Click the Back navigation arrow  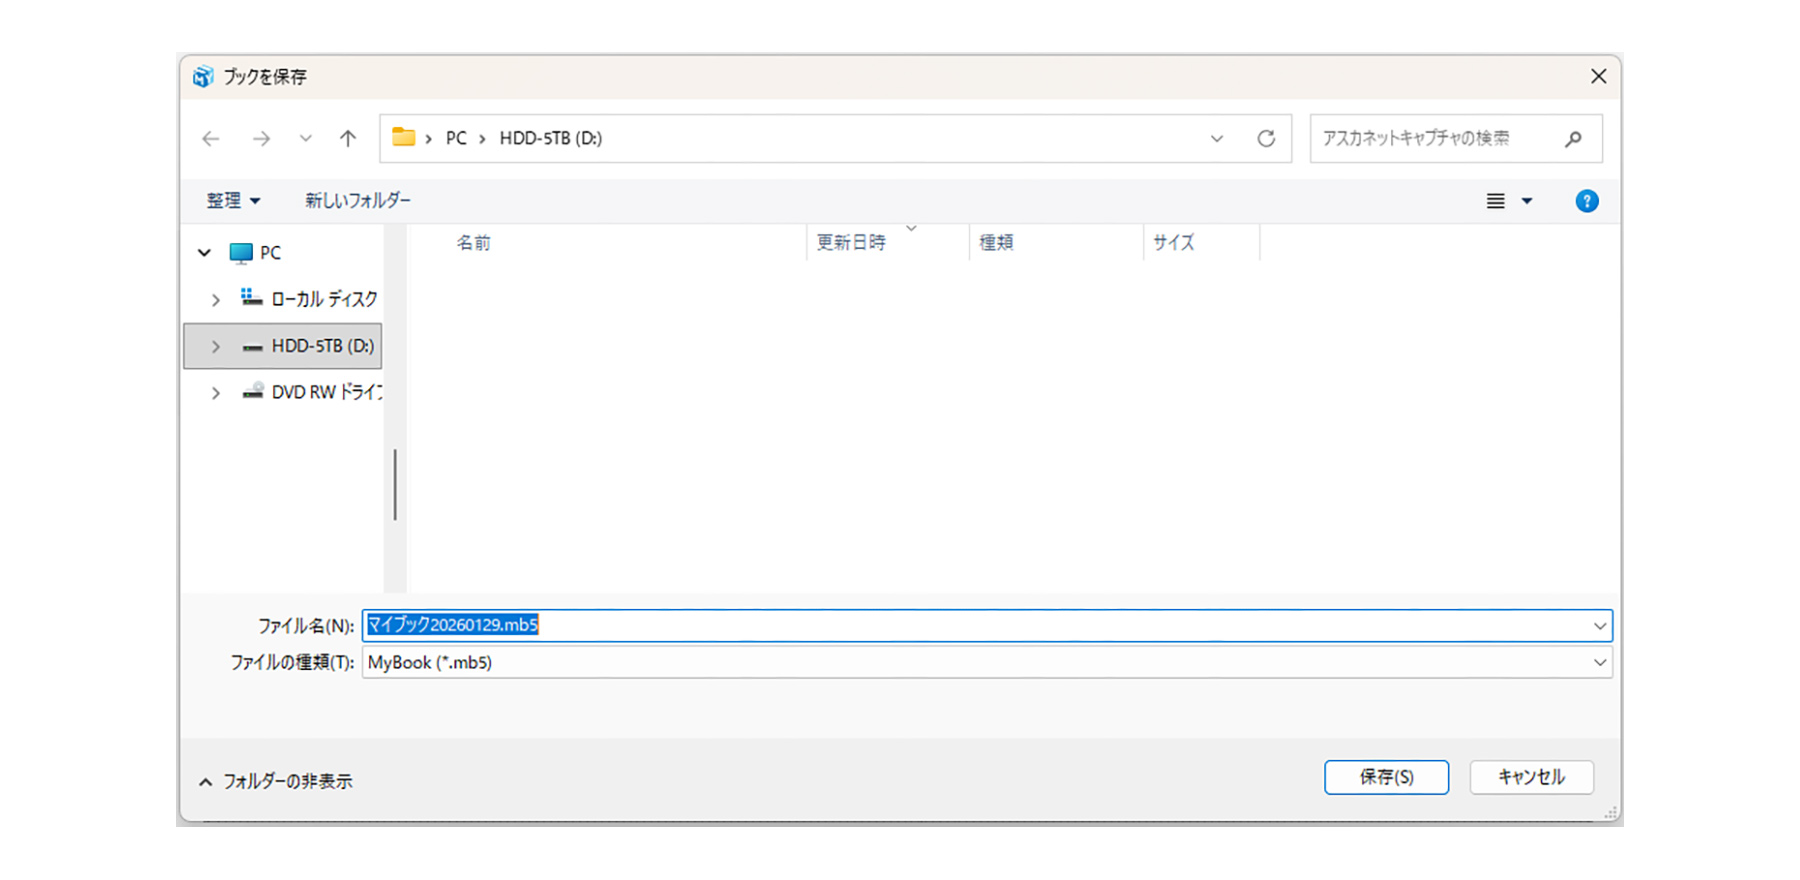pos(211,139)
